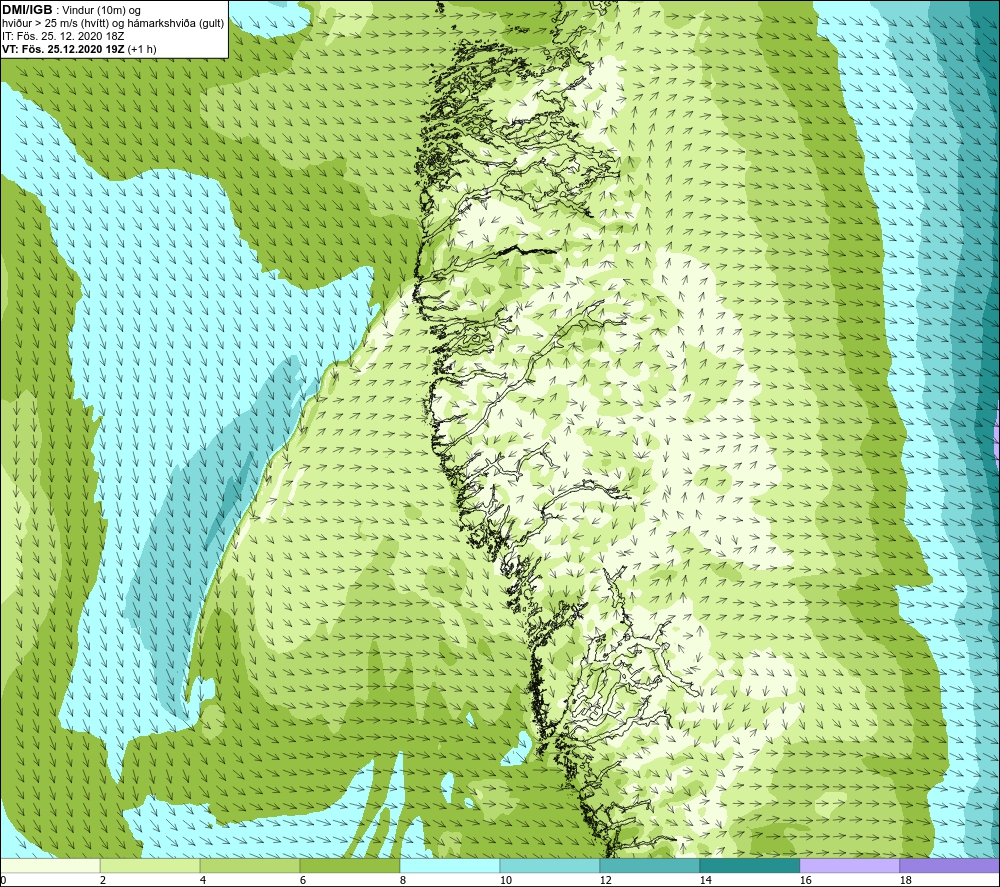The height and width of the screenshot is (887, 1000).
Task: Click the 8–10 m/s light cyan legend swatch
Action: coord(450,865)
